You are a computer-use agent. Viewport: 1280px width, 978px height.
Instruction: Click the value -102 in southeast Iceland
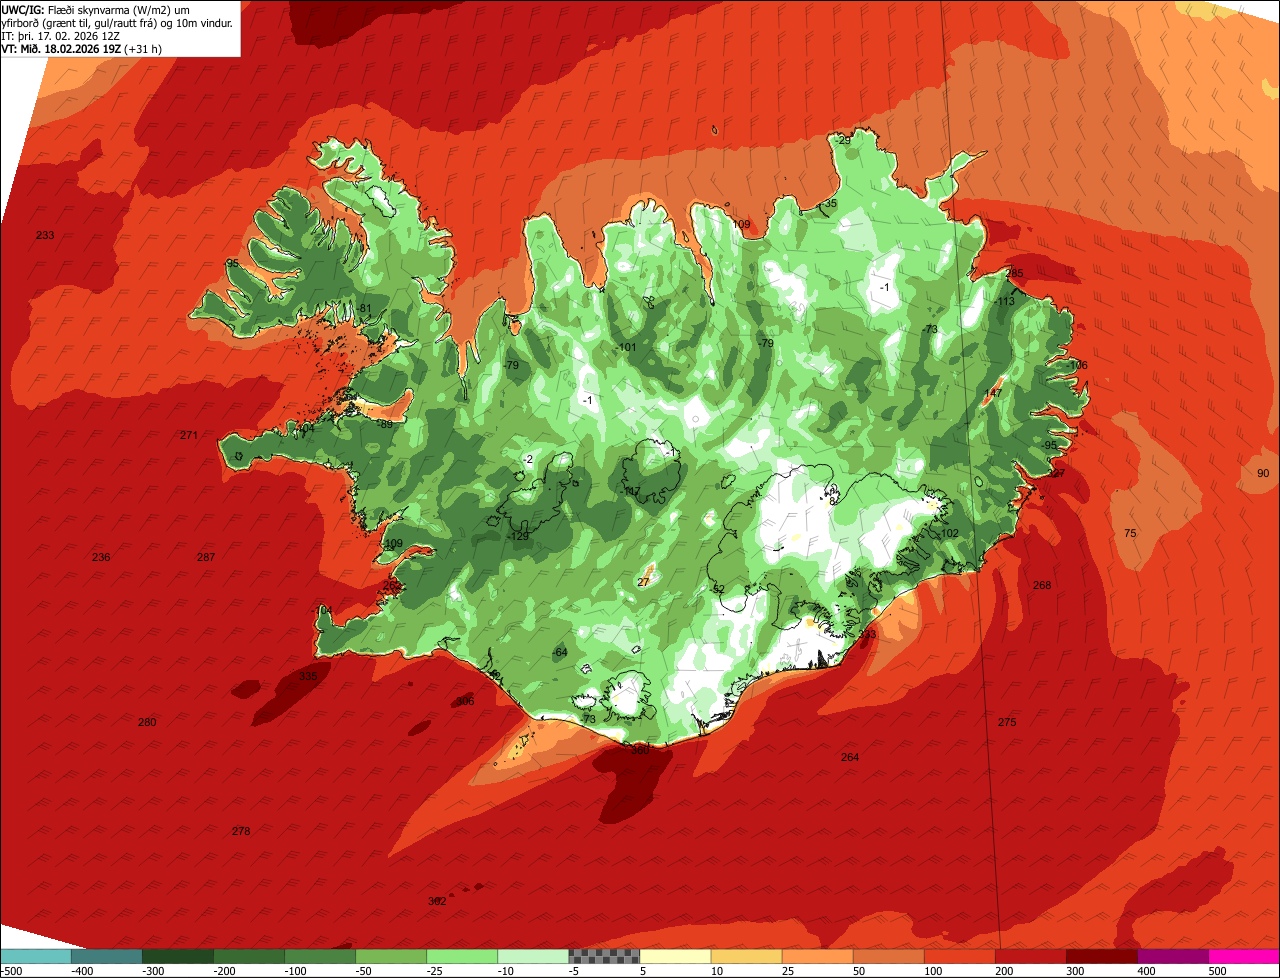(x=948, y=533)
